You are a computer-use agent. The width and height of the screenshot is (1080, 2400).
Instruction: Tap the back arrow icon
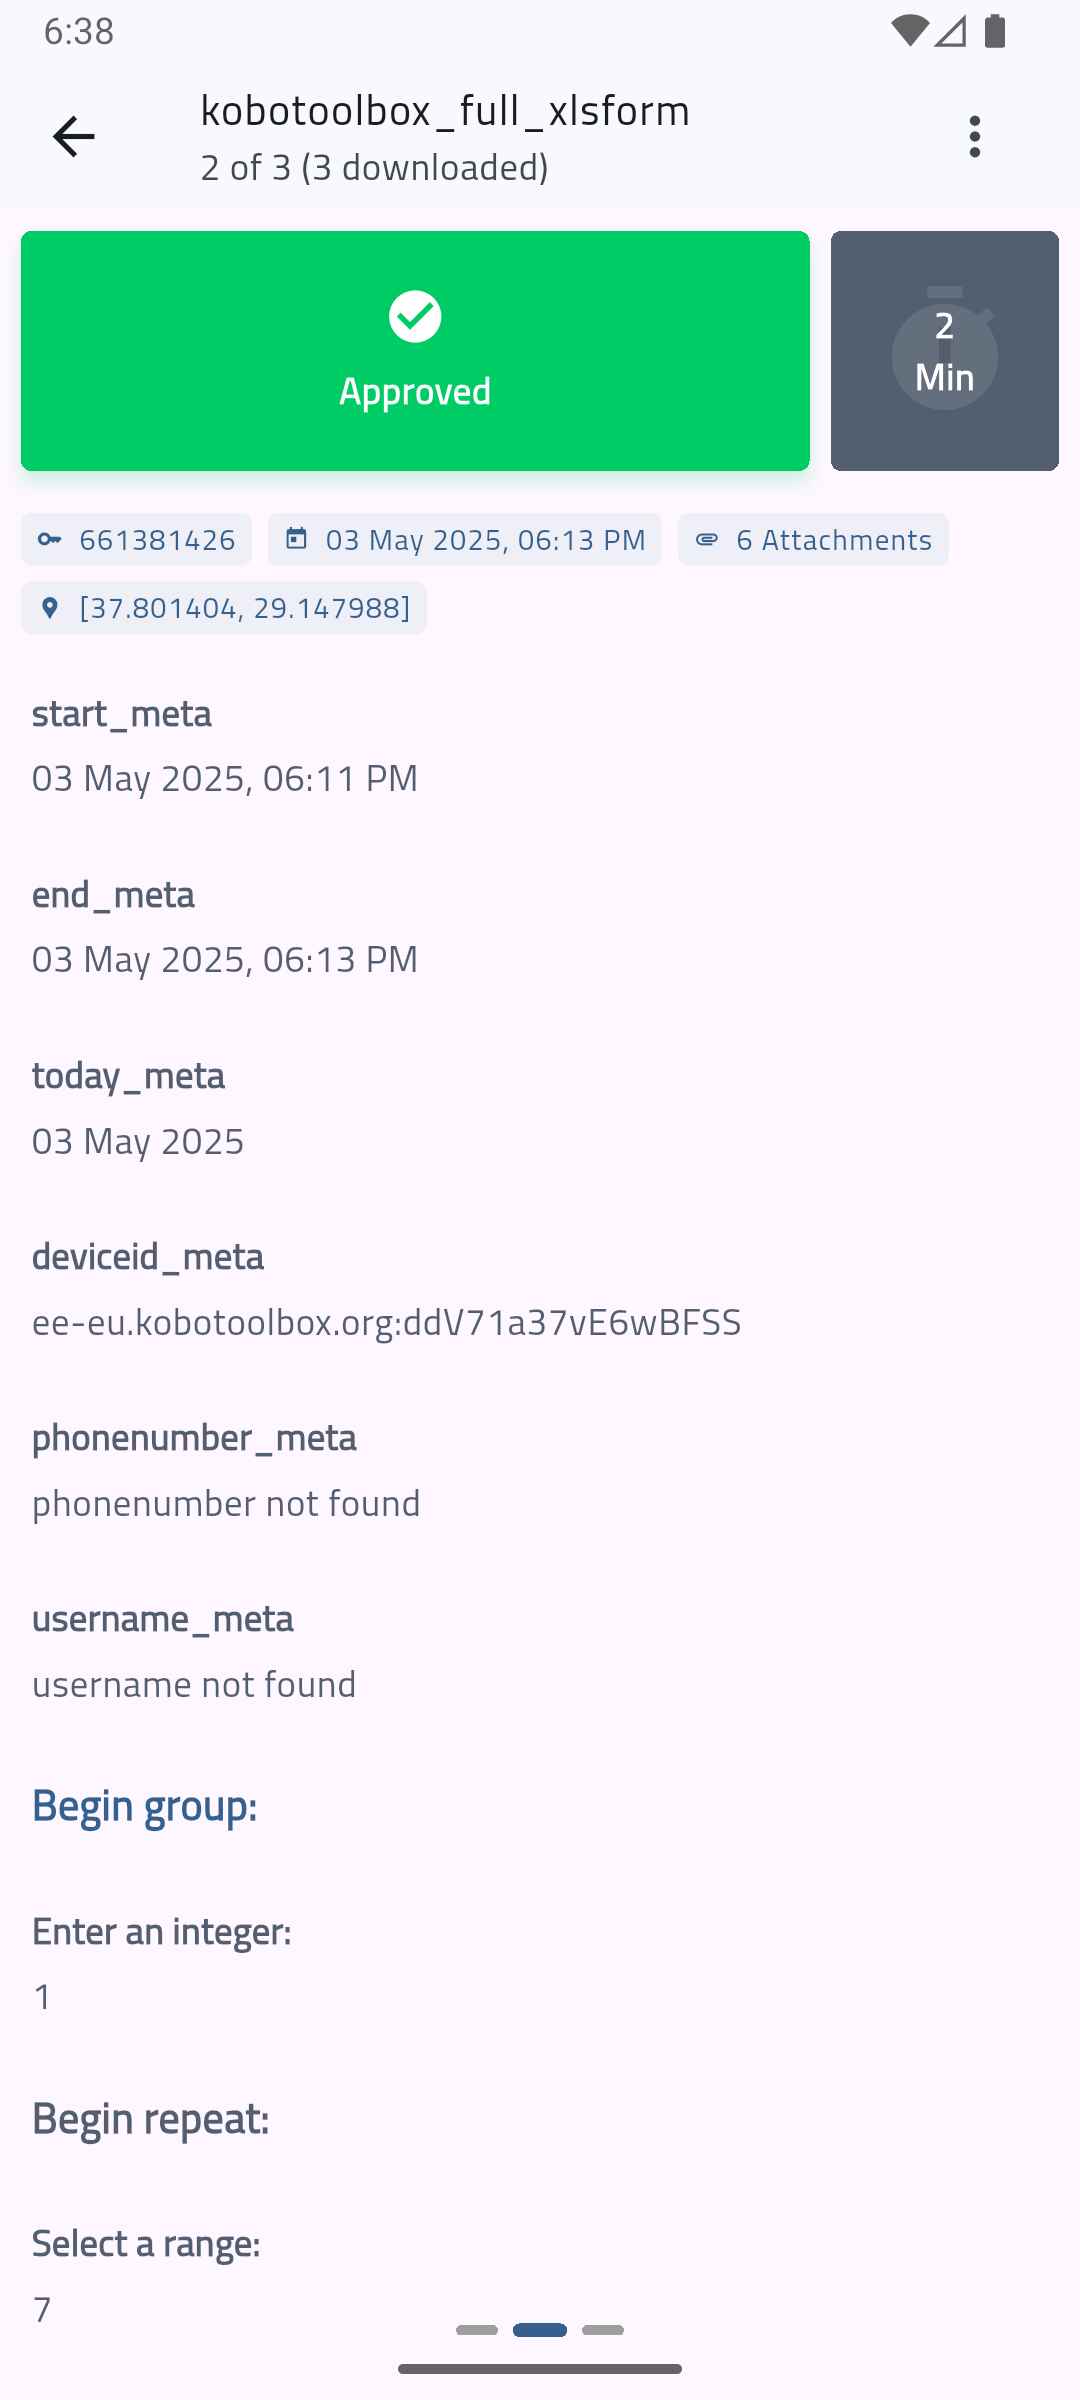pyautogui.click(x=74, y=137)
